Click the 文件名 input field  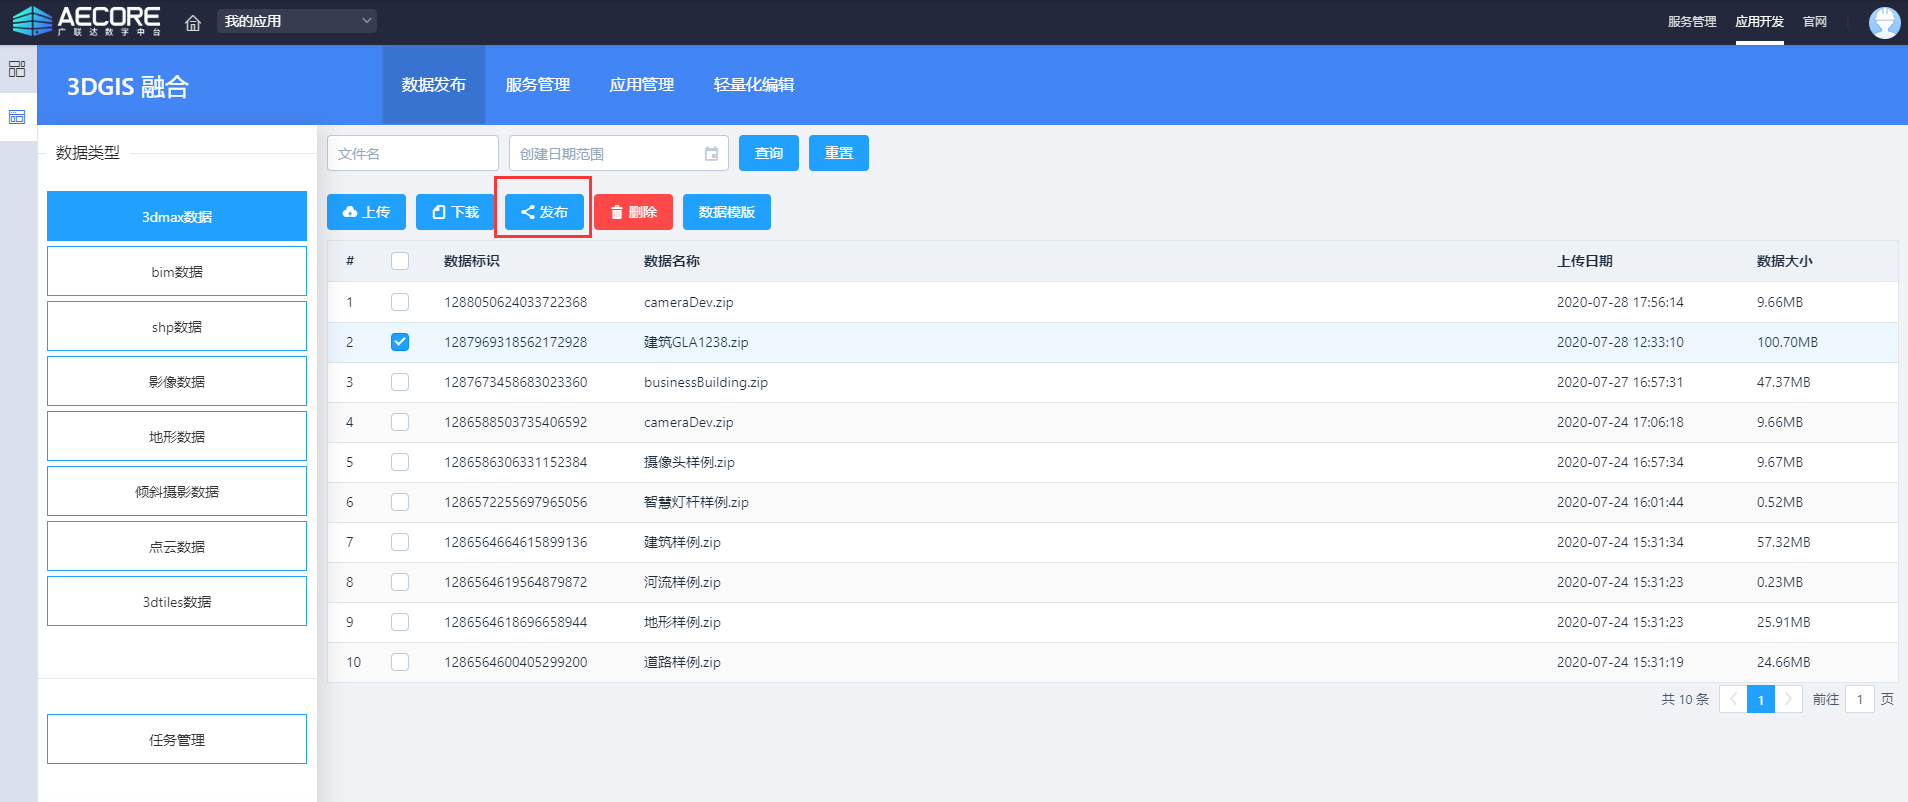(x=412, y=154)
